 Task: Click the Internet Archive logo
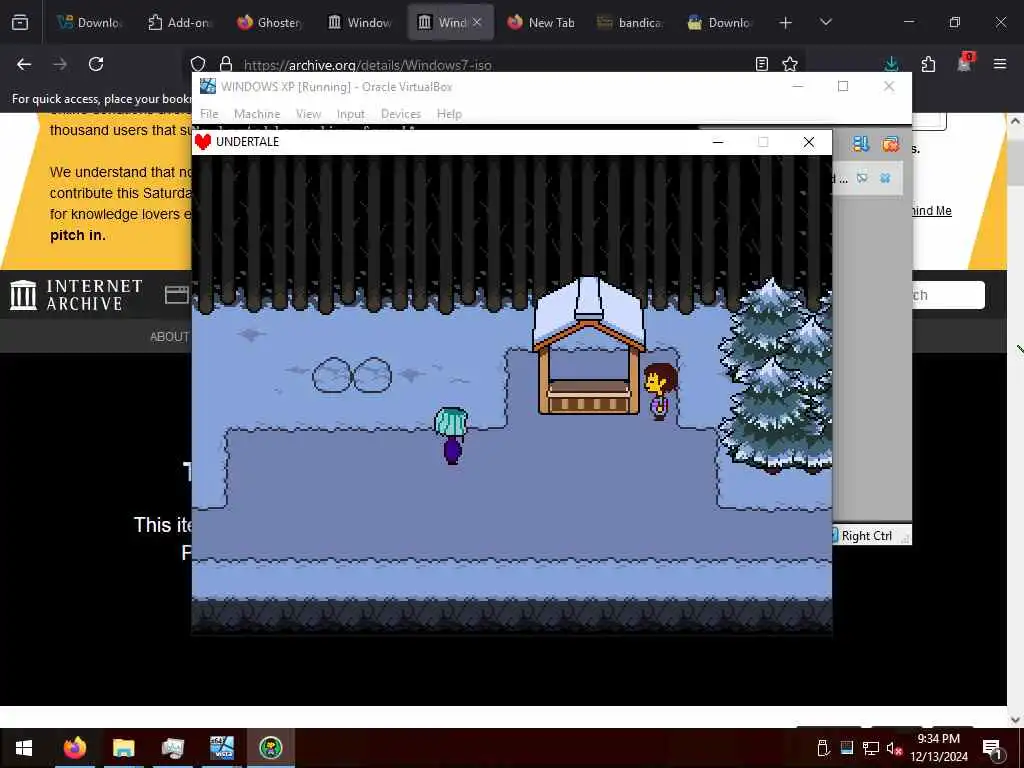(x=76, y=295)
